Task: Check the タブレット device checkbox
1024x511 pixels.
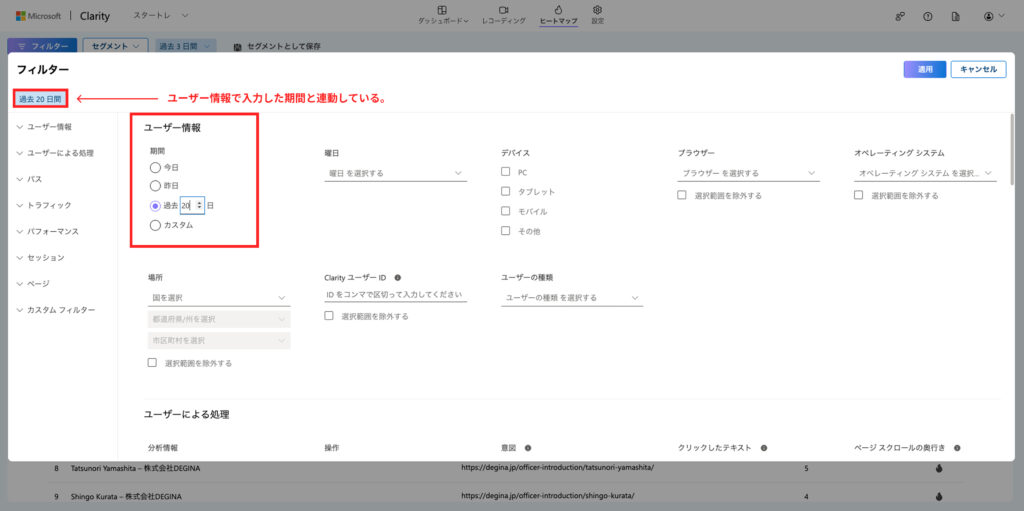Action: pos(506,191)
